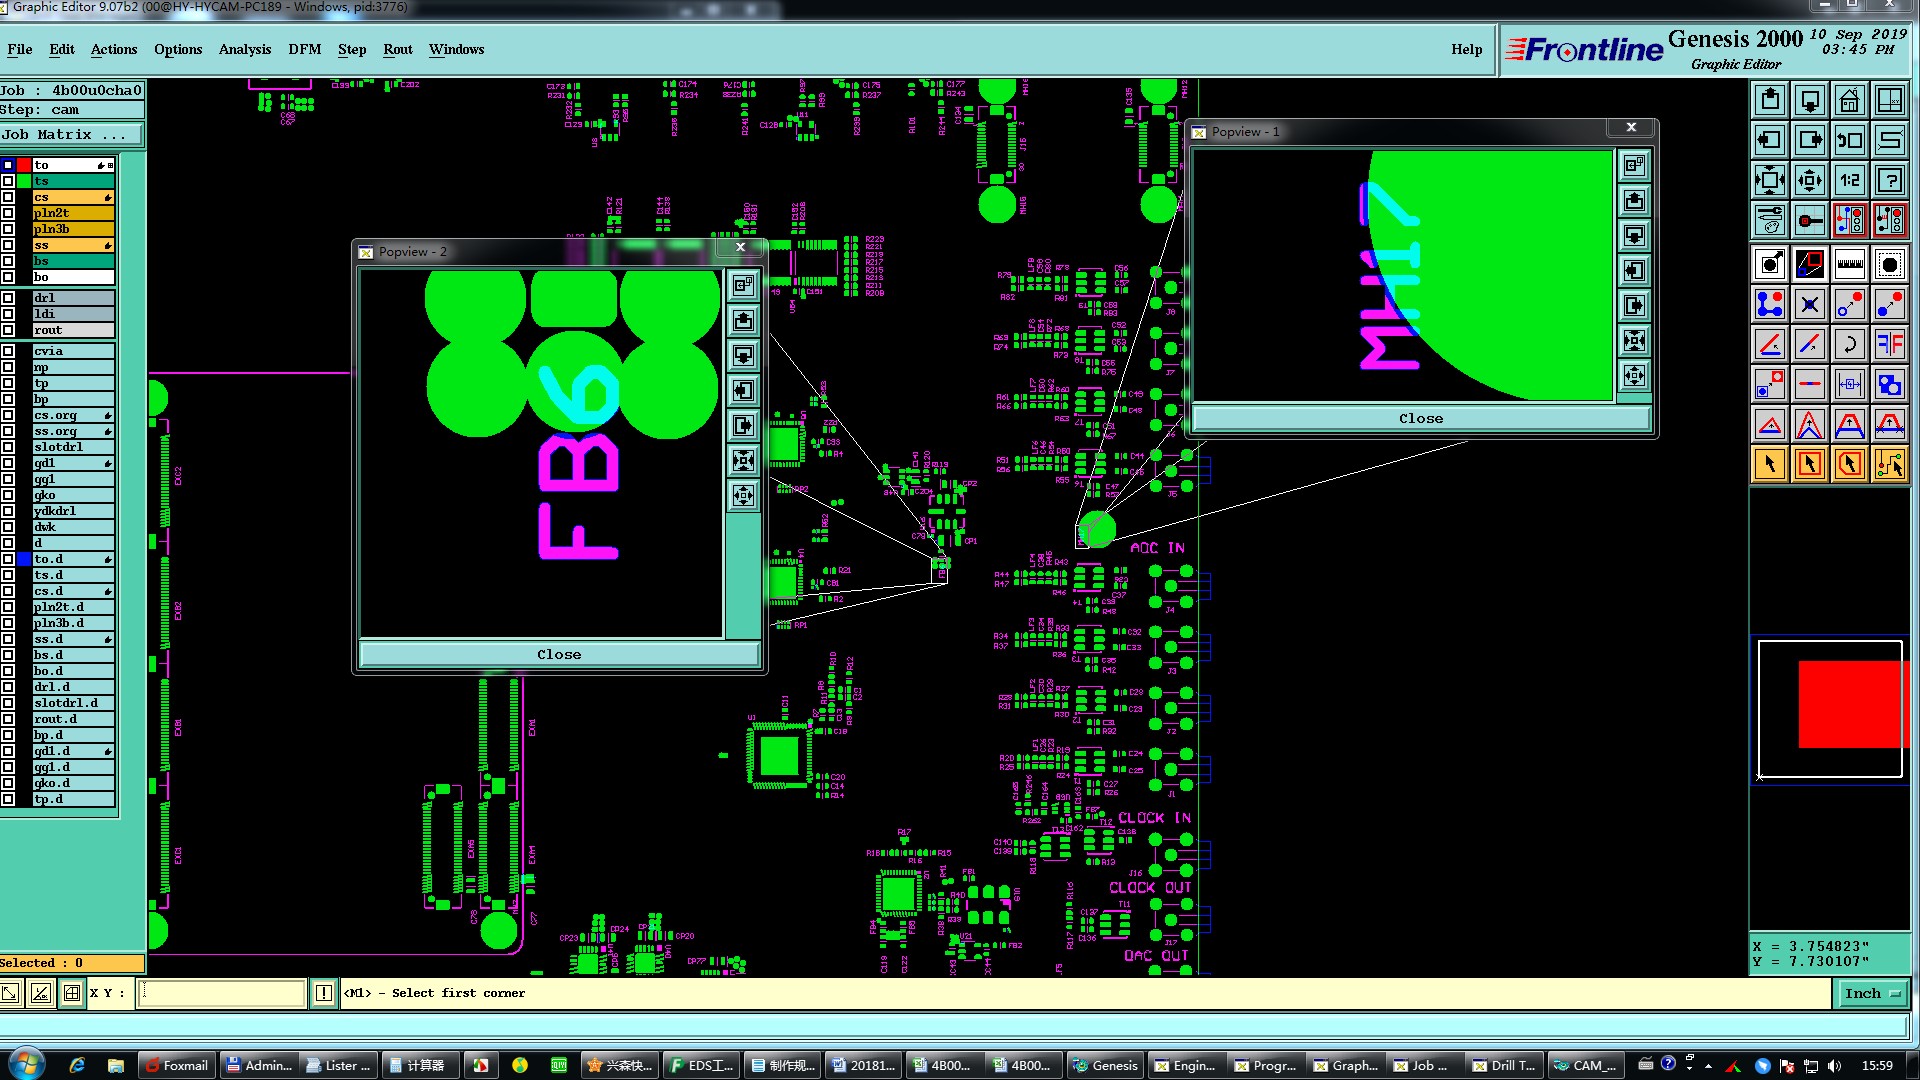Select the 1:2 zoom icon
Viewport: 1920px width, 1080px height.
click(1849, 180)
